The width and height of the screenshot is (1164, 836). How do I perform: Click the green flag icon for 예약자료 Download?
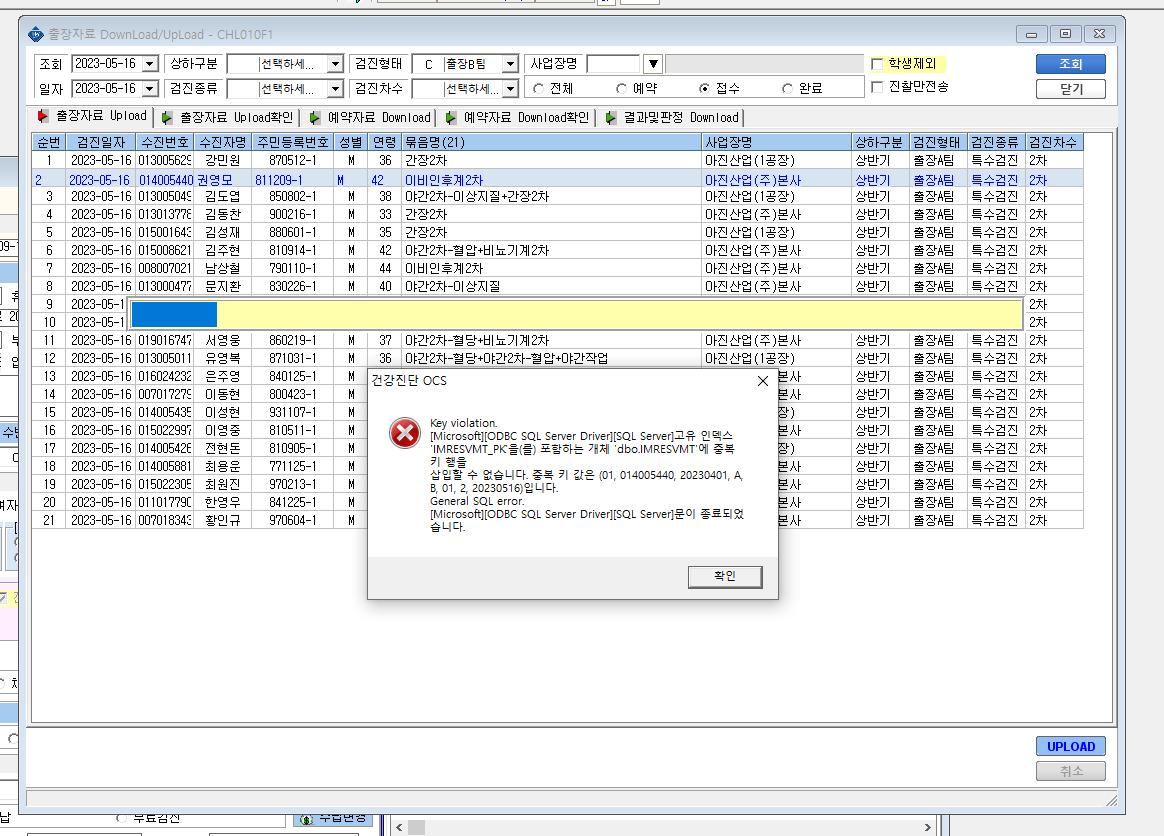[315, 117]
